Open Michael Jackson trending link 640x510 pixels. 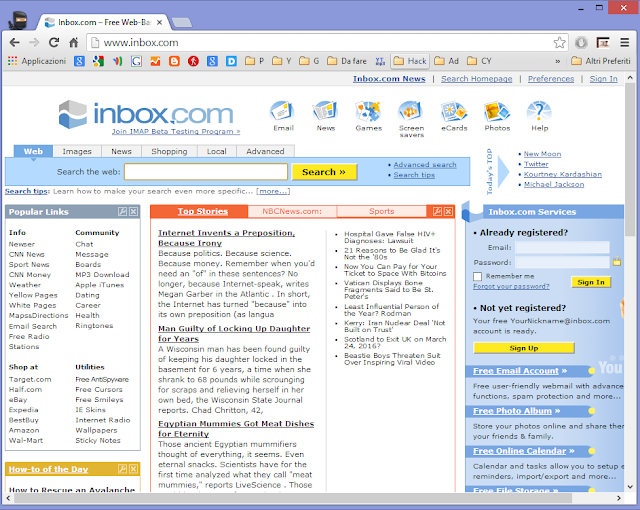pyautogui.click(x=553, y=184)
